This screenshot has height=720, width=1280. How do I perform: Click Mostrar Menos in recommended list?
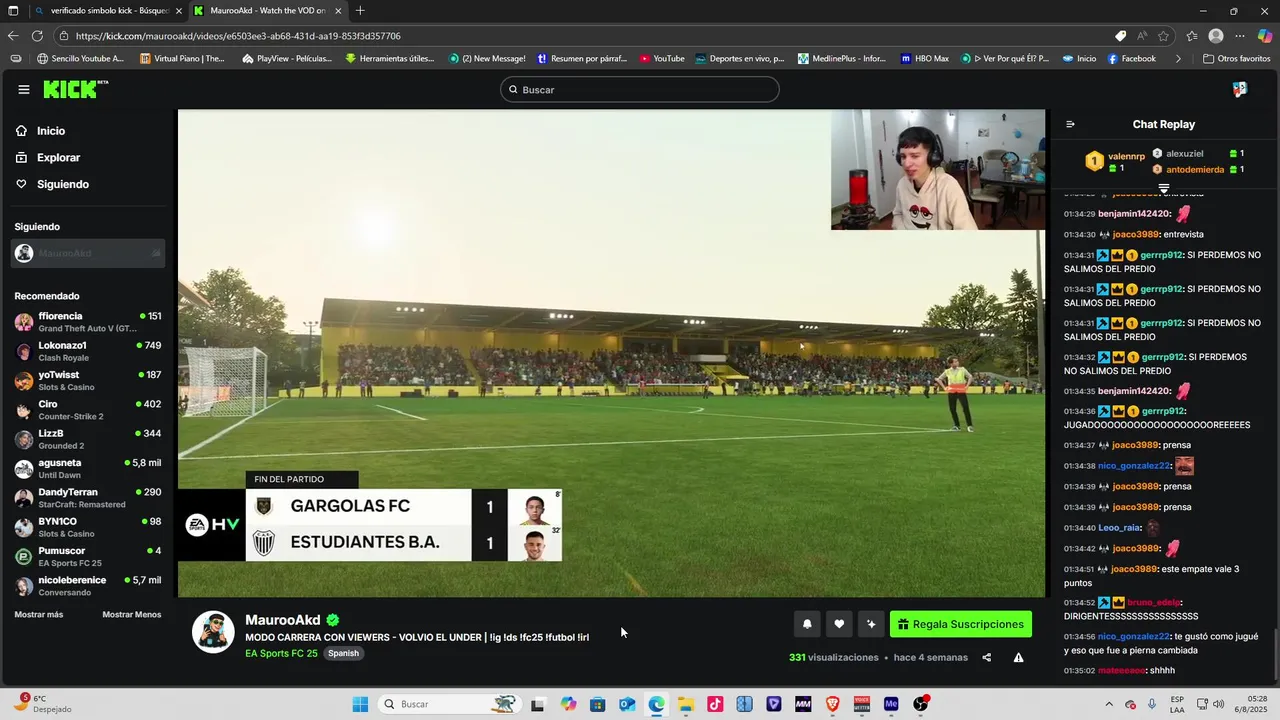pyautogui.click(x=132, y=614)
